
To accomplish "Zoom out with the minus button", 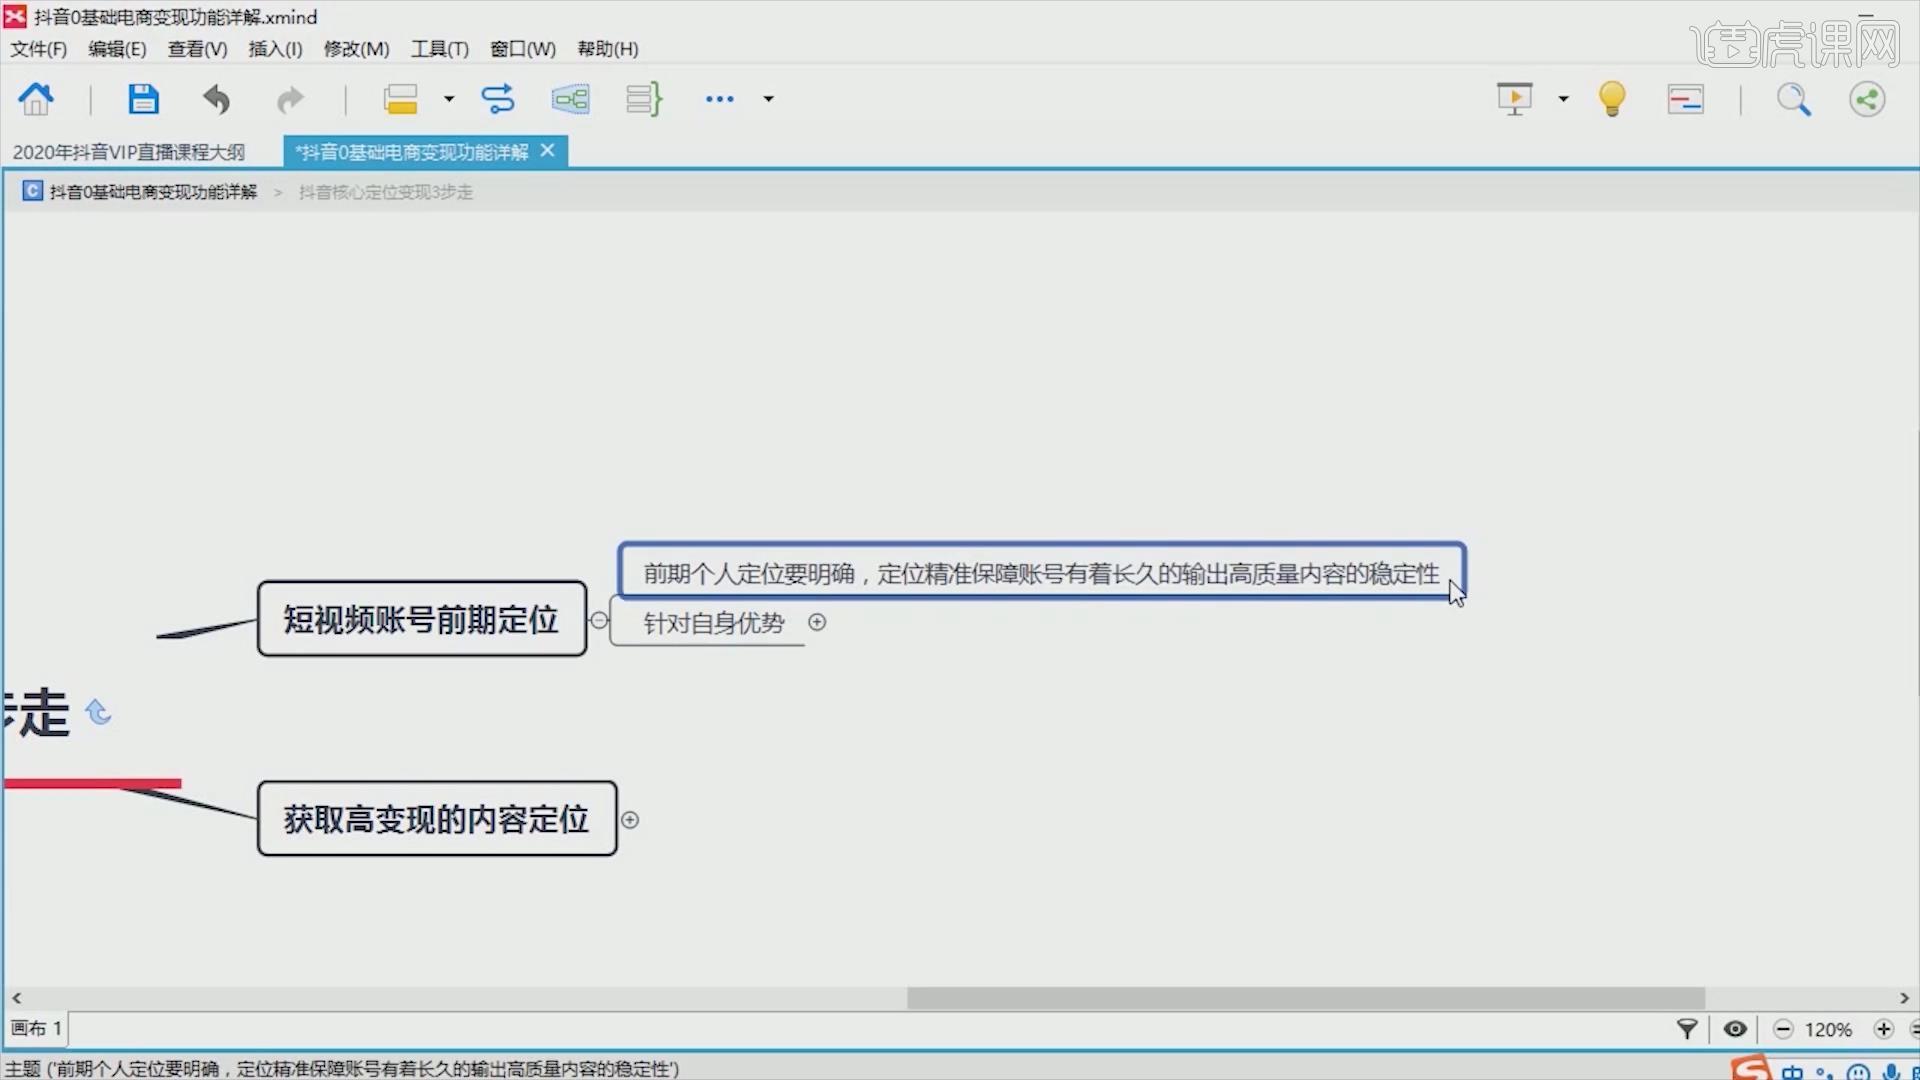I will [x=1783, y=1029].
